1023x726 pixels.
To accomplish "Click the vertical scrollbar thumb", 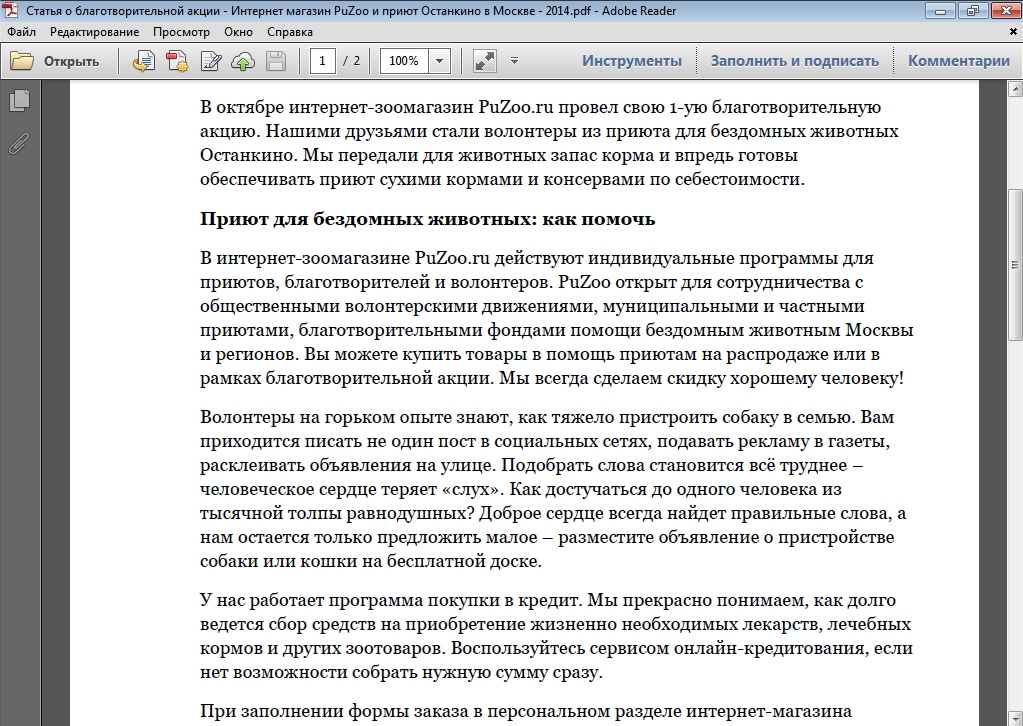I will click(x=1015, y=264).
